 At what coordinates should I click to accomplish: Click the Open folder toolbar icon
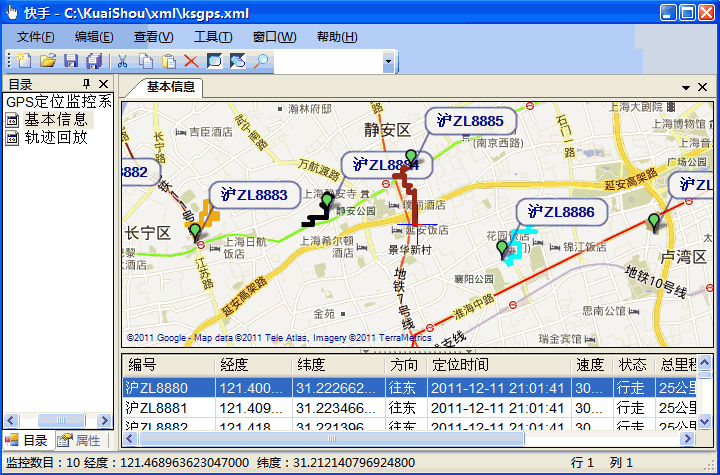48,61
